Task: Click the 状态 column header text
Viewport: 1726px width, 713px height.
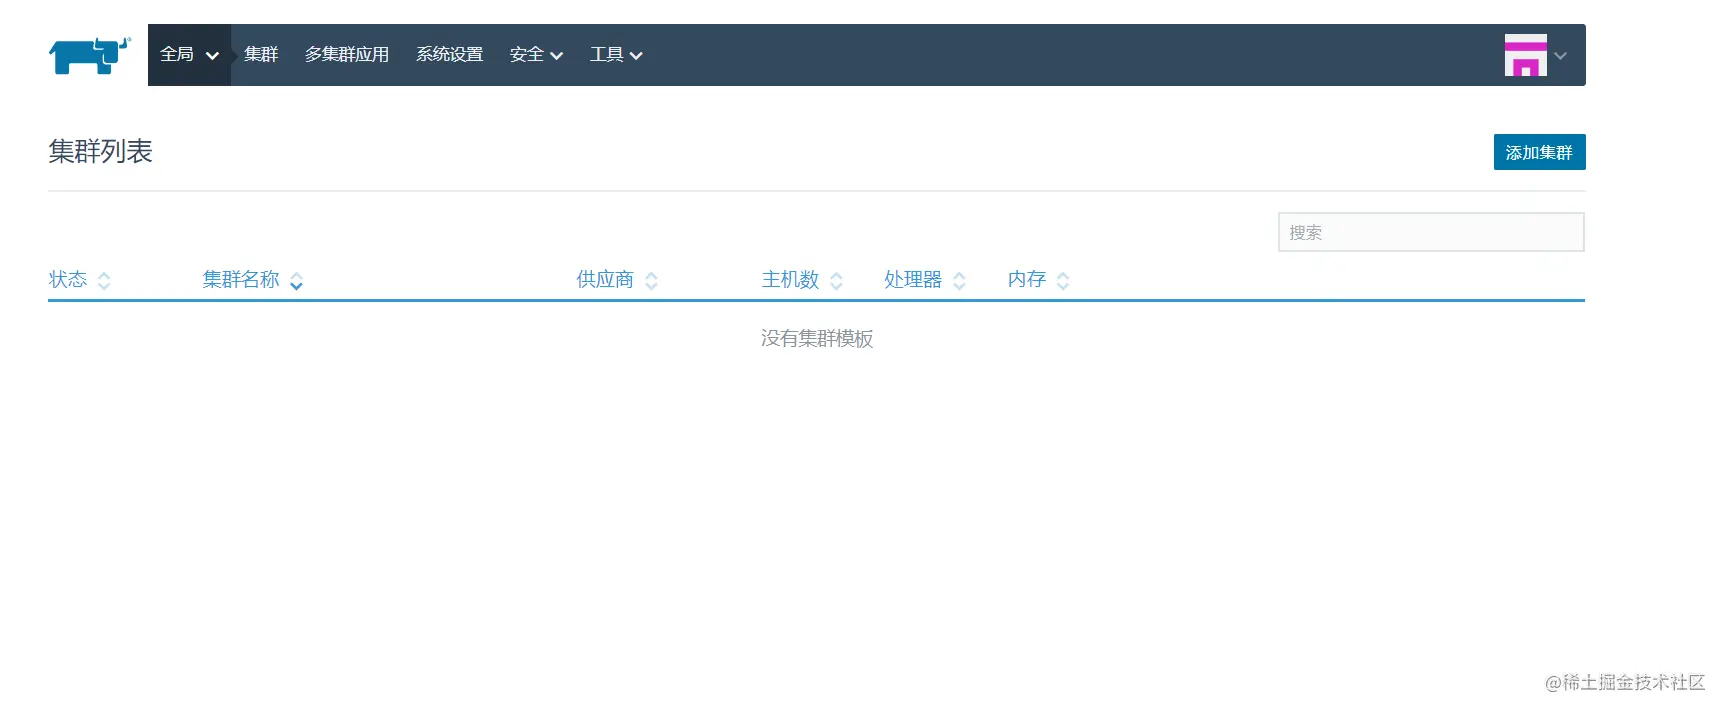Action: 68,280
